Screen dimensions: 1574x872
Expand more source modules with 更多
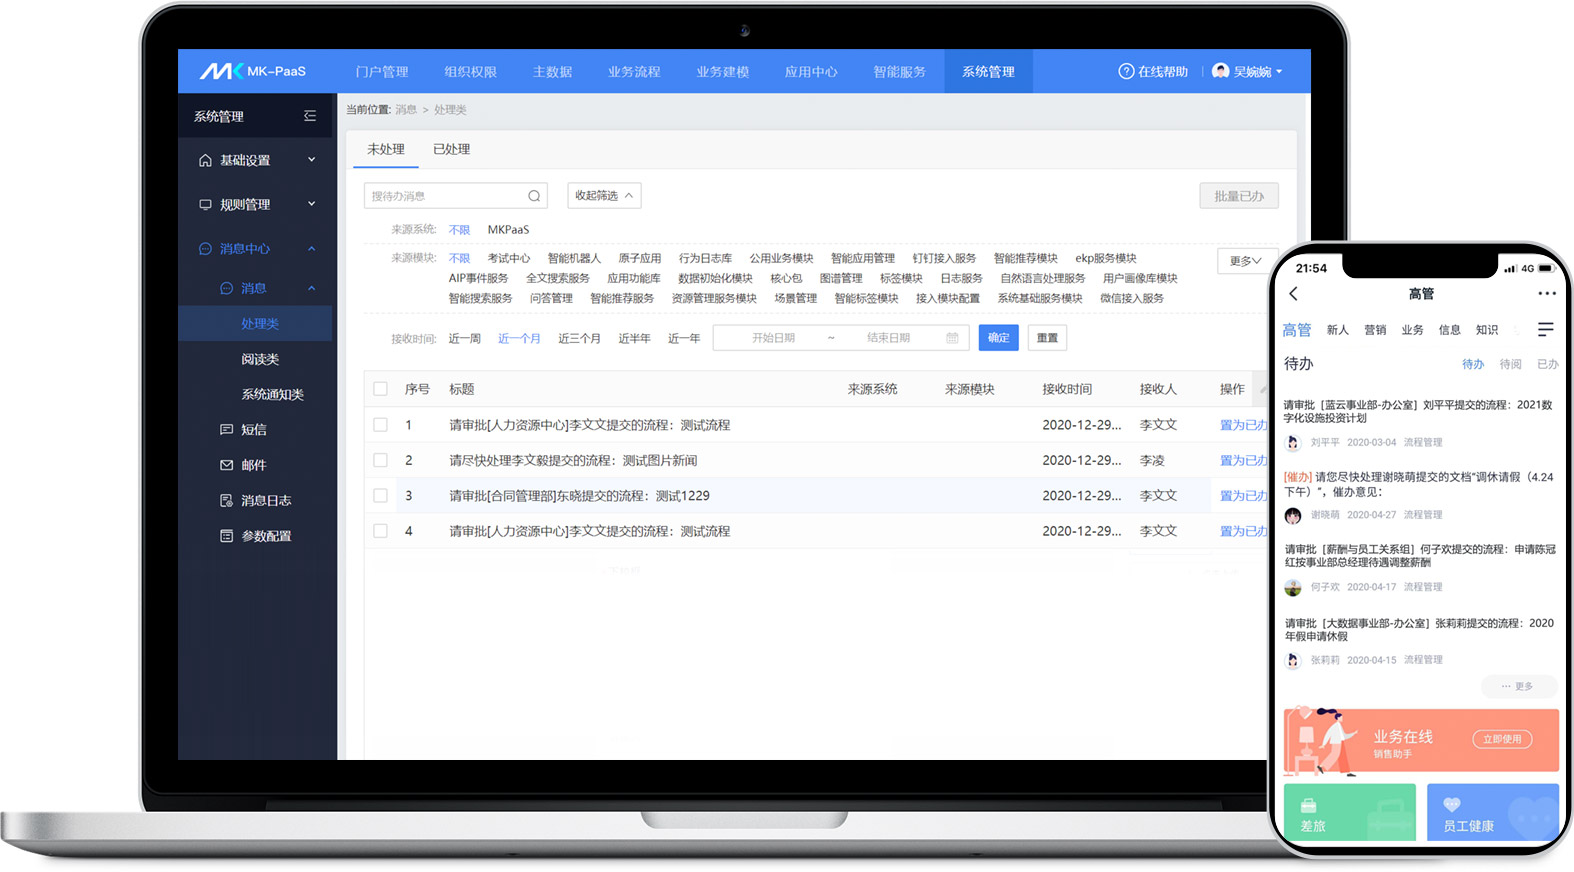[x=1246, y=261]
